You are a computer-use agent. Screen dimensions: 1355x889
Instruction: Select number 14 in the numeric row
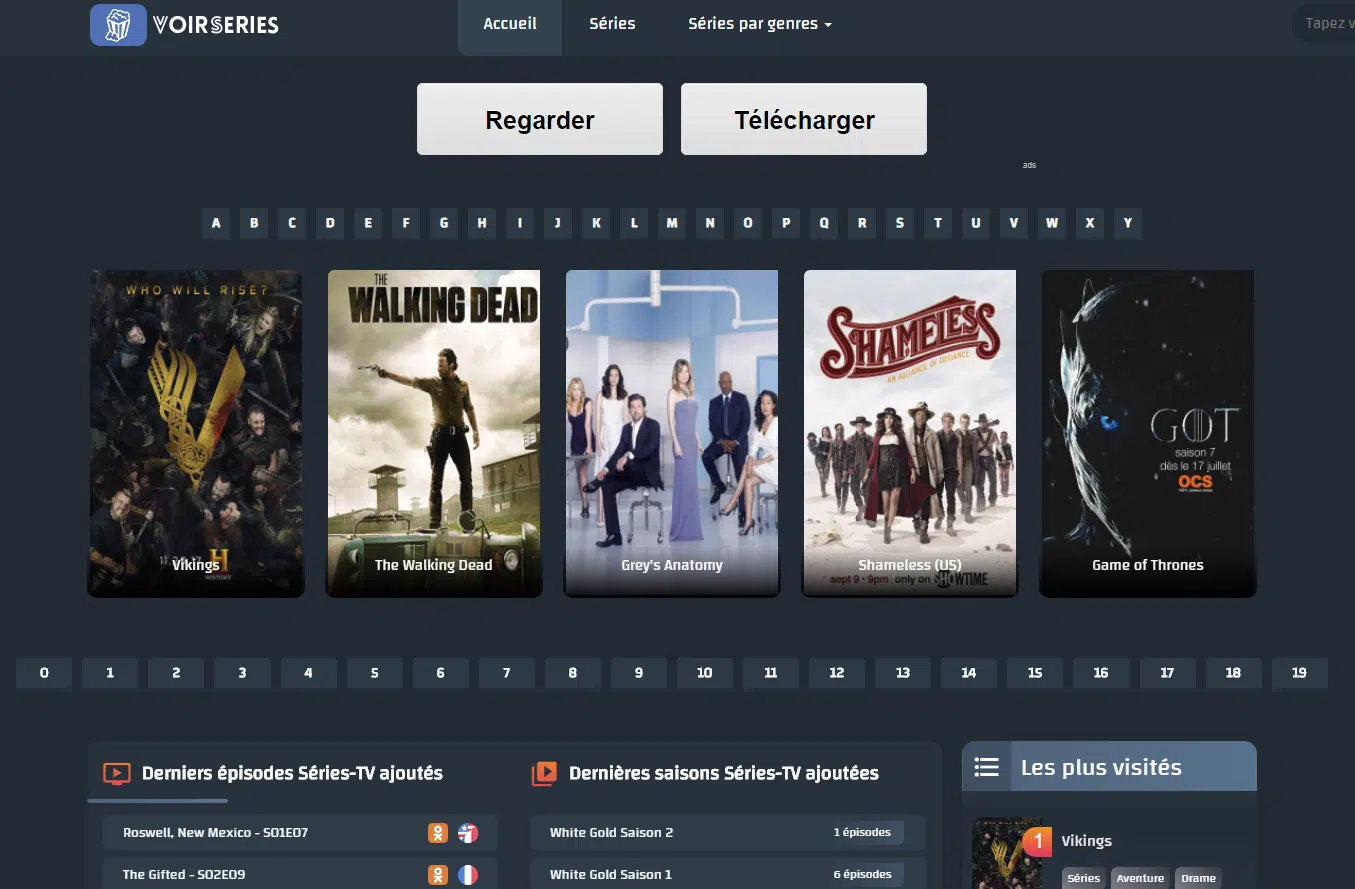click(x=969, y=673)
